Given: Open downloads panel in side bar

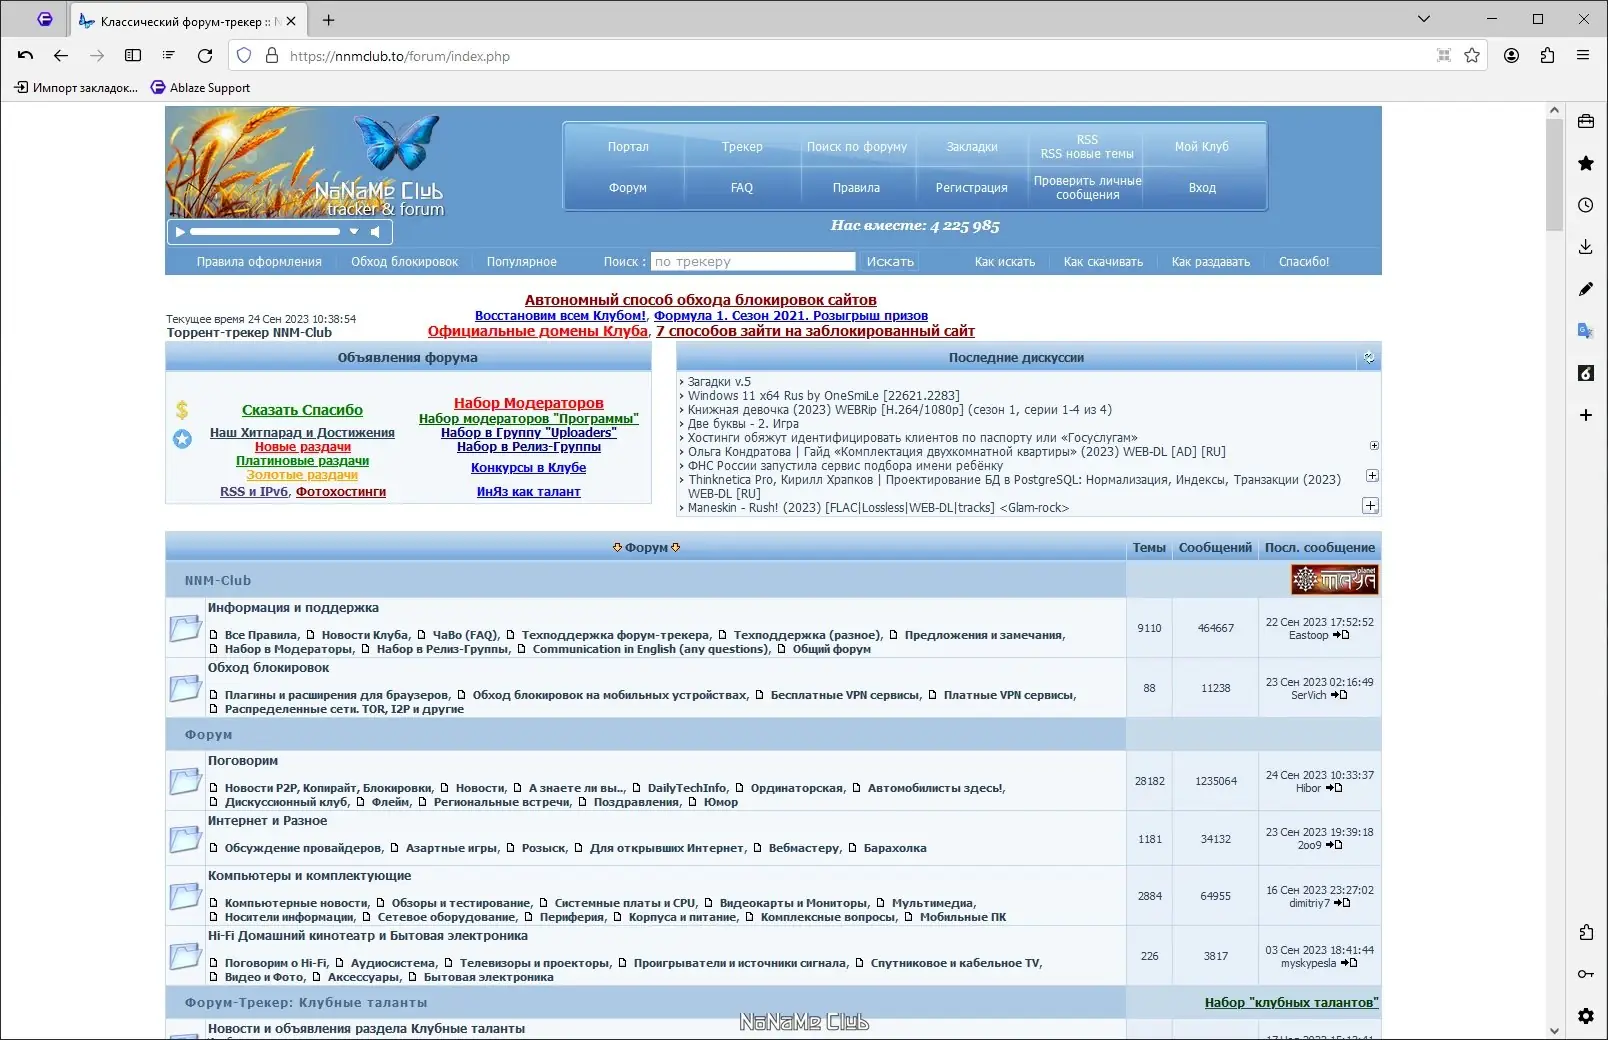Looking at the screenshot, I should click(x=1586, y=247).
